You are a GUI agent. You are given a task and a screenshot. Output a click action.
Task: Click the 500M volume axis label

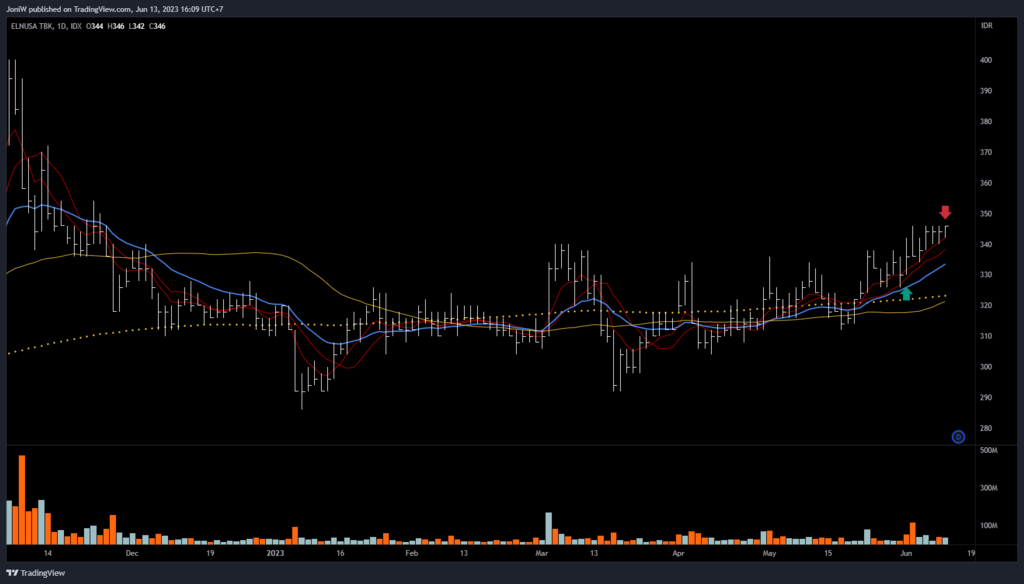pos(988,451)
